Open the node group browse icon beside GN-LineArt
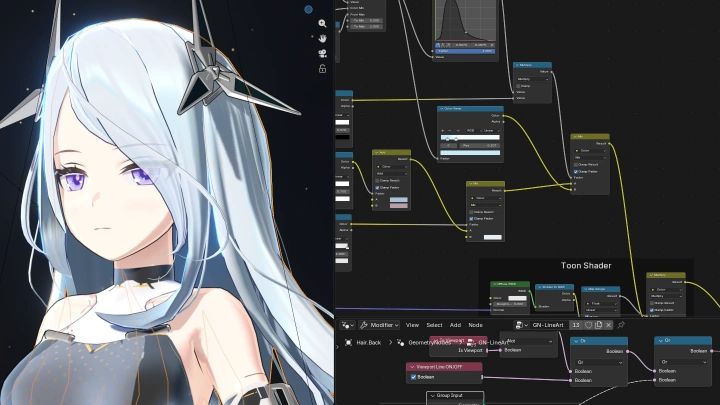 pyautogui.click(x=521, y=325)
